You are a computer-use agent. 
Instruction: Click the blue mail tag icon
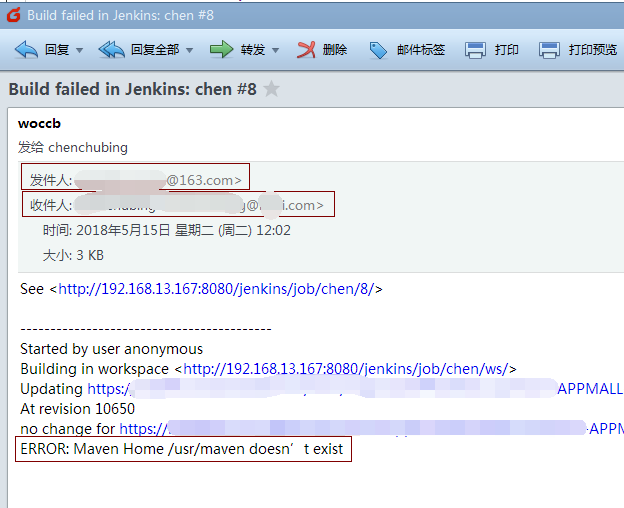378,51
